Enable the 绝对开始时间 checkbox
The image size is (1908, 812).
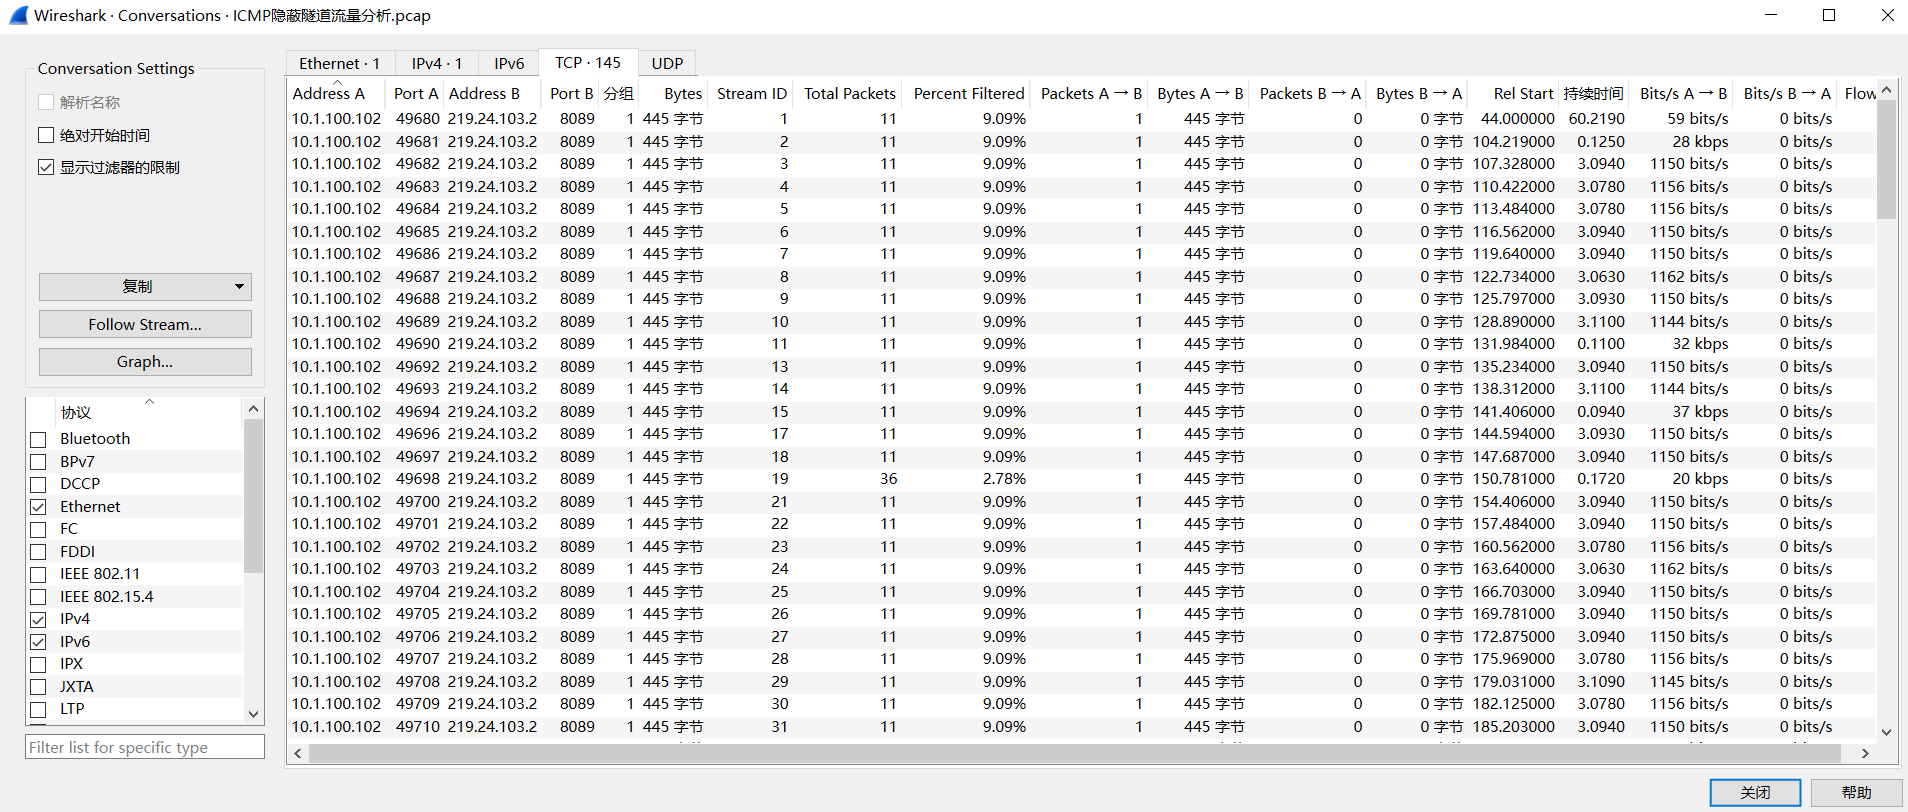coord(46,135)
